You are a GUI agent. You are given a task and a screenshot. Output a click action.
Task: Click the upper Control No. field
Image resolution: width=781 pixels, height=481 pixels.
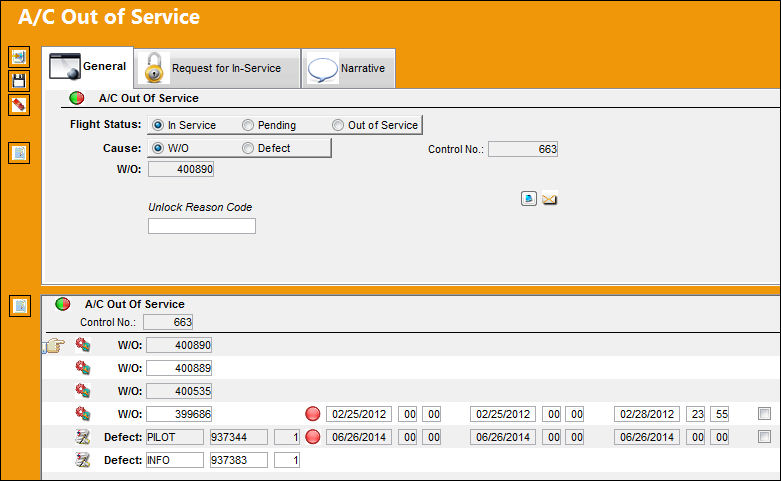[x=523, y=149]
